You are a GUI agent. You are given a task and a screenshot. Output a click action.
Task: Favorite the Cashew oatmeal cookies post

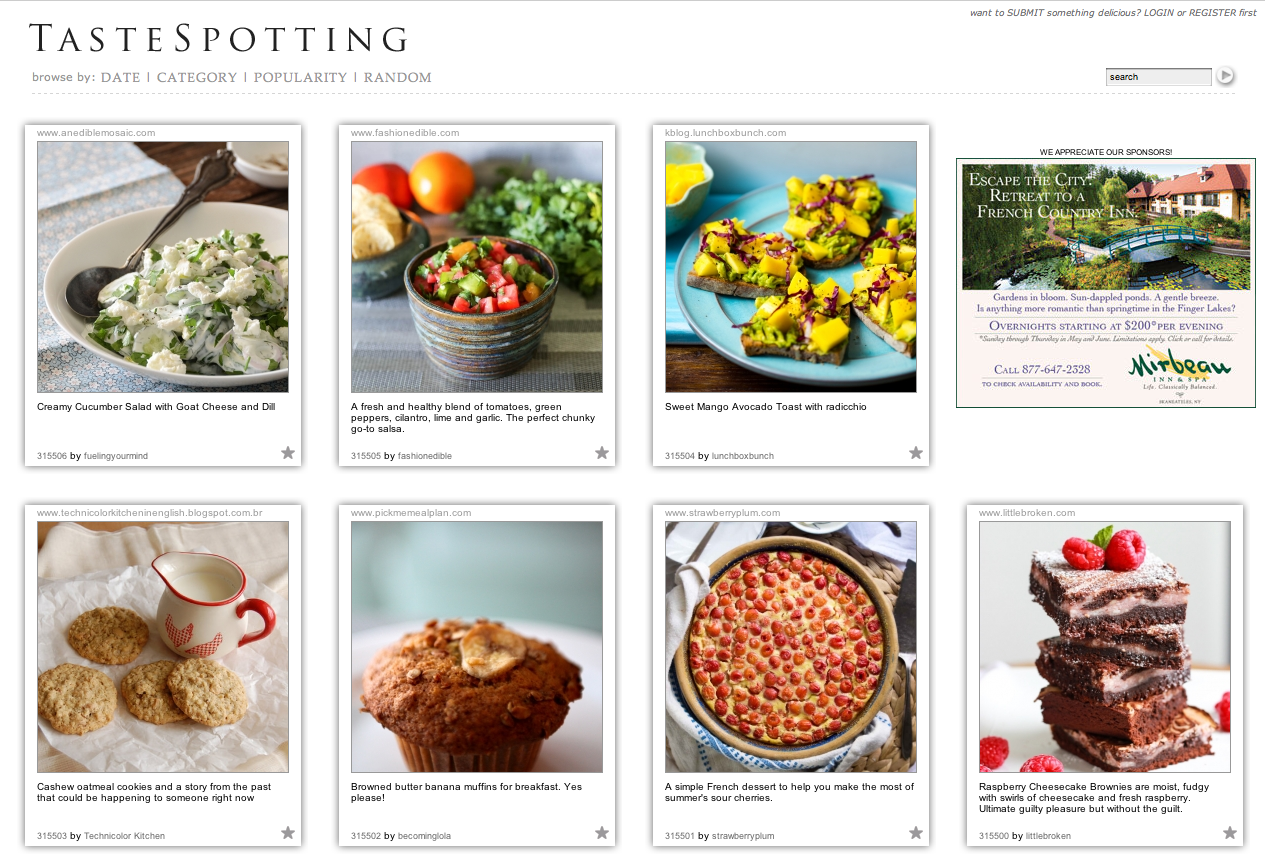288,833
